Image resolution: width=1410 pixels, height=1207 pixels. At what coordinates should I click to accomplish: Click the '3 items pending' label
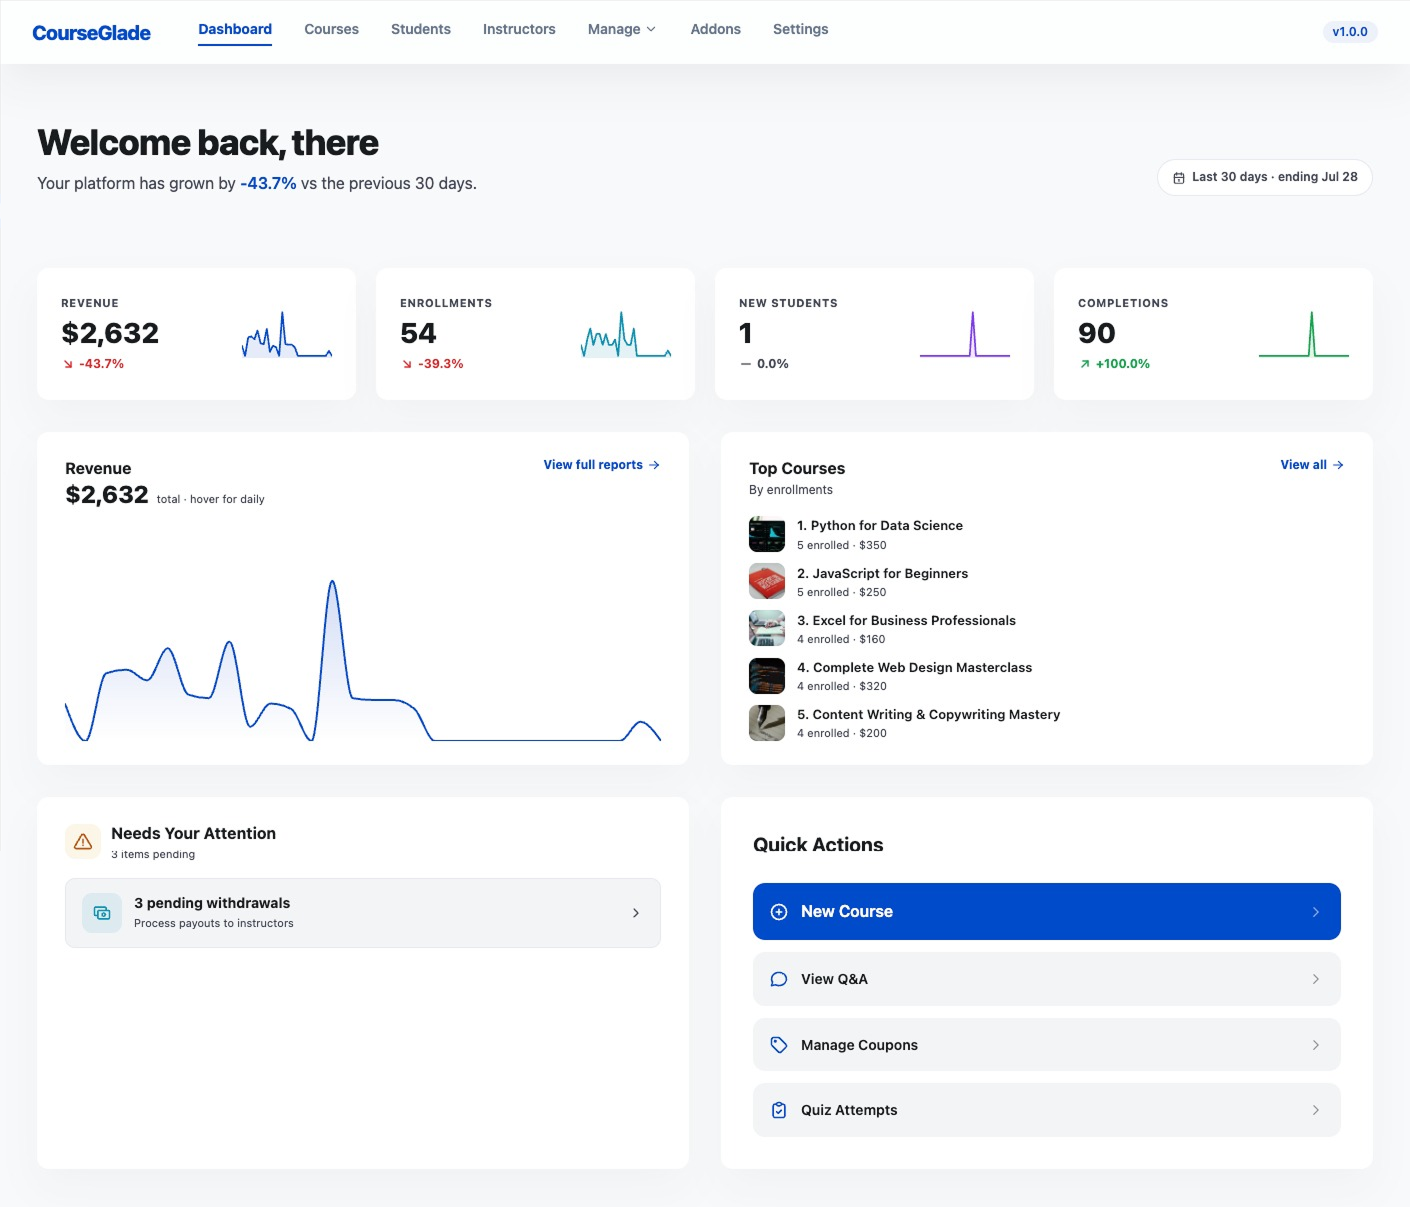tap(153, 855)
